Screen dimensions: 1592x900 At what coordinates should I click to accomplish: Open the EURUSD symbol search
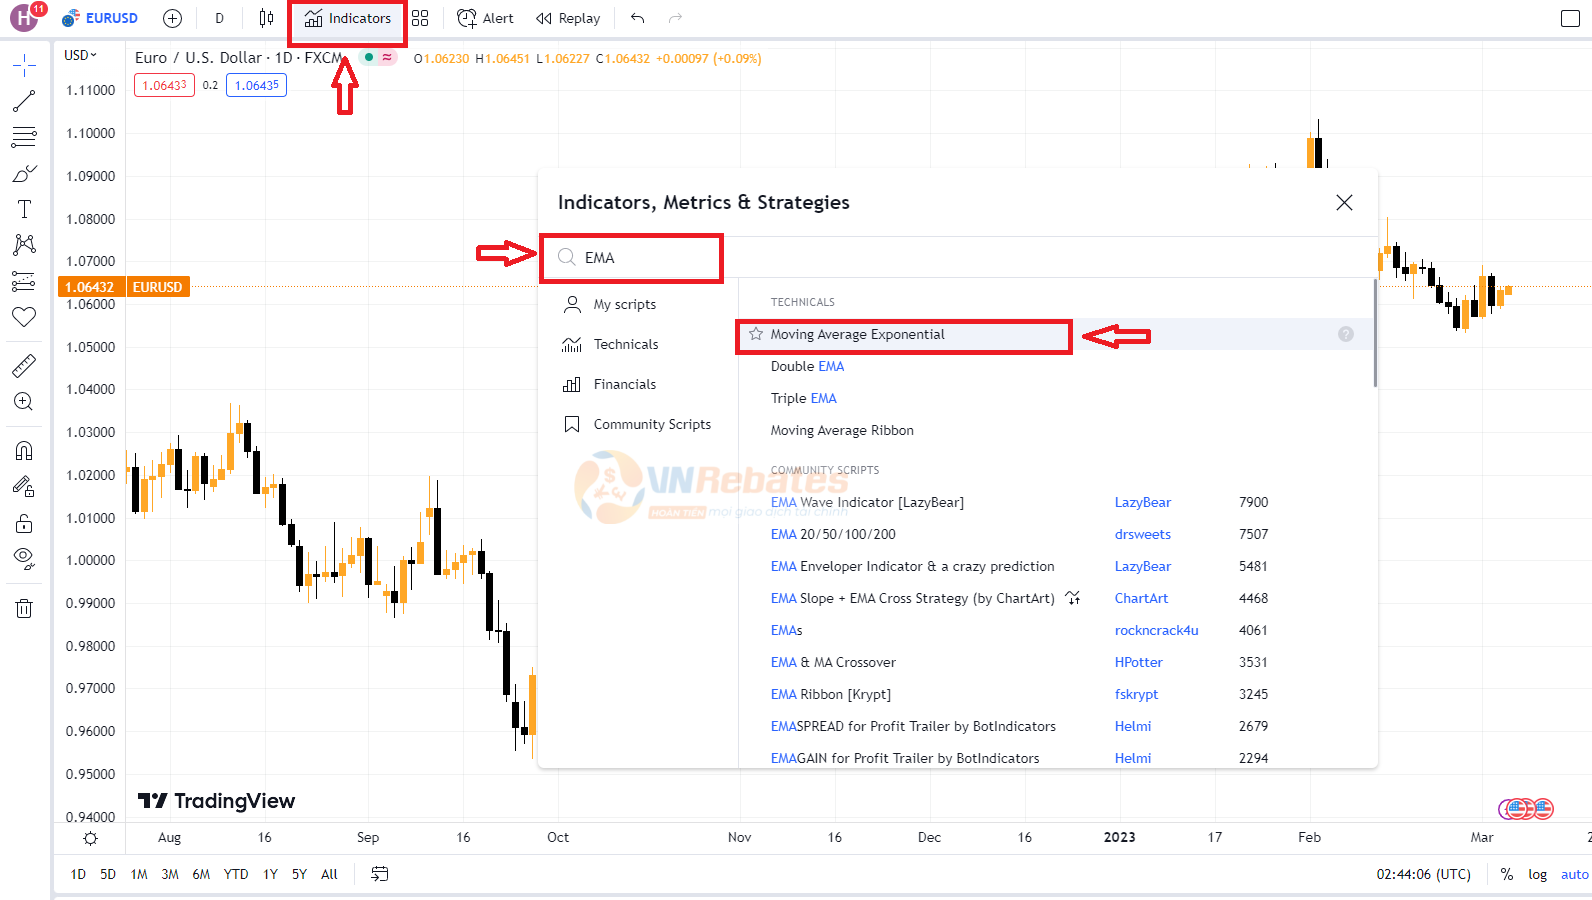pyautogui.click(x=100, y=18)
